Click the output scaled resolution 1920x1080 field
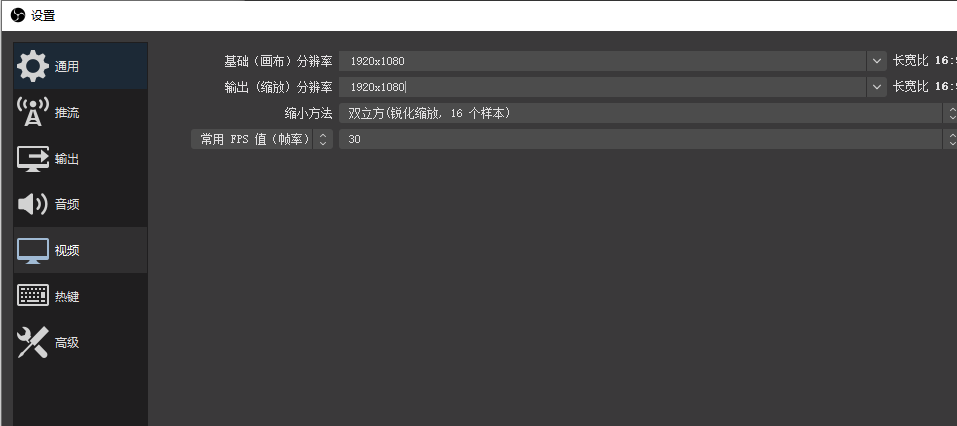The image size is (957, 426). (x=603, y=87)
